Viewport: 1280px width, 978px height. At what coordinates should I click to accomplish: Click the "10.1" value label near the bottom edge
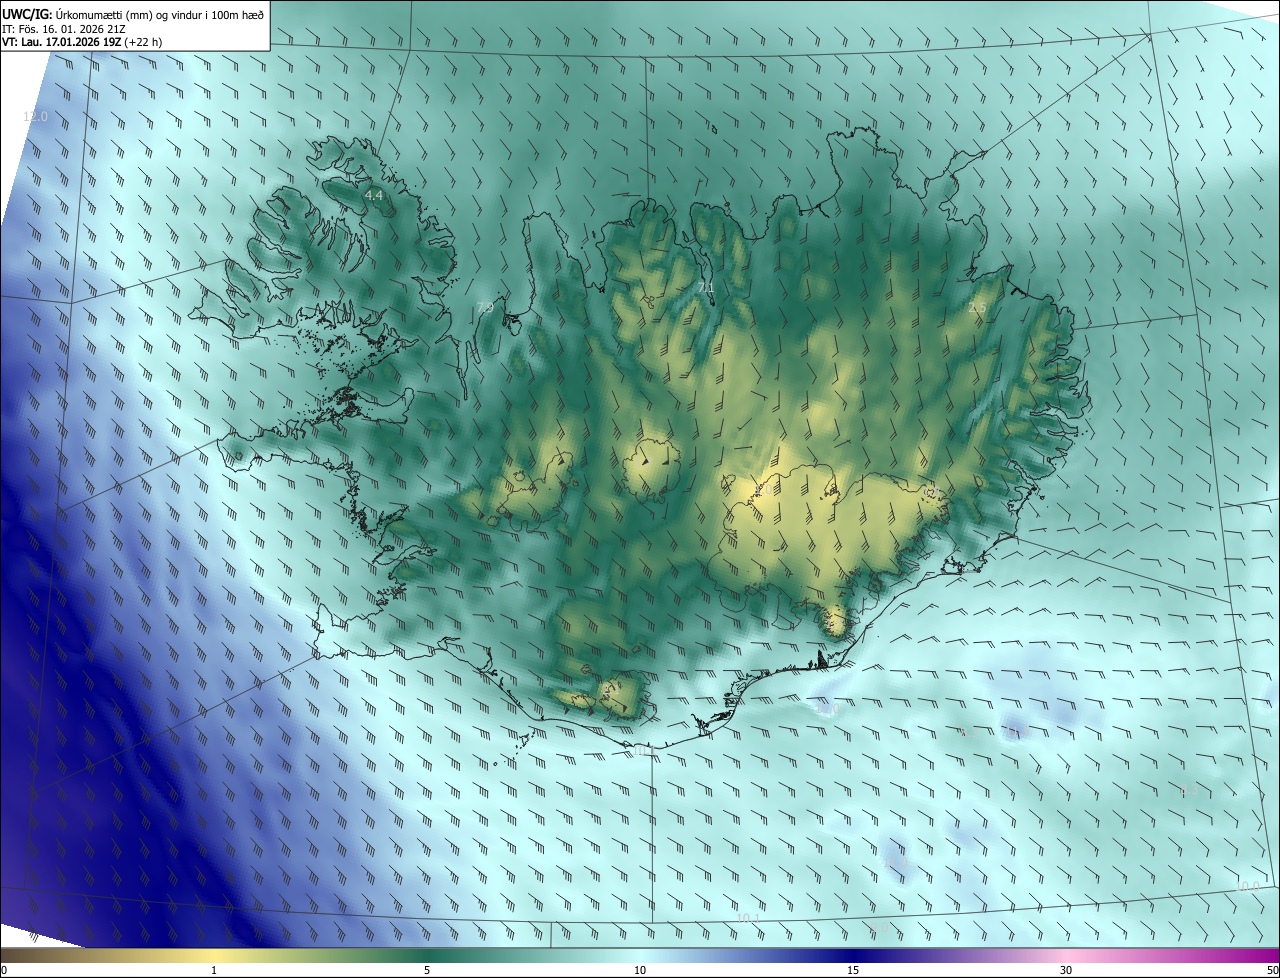click(x=748, y=918)
